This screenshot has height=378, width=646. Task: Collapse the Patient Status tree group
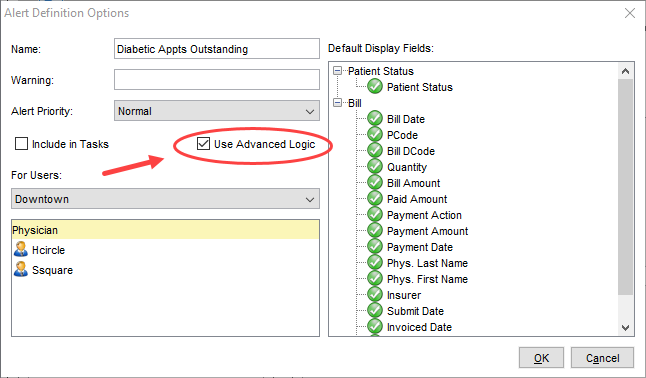click(x=337, y=71)
